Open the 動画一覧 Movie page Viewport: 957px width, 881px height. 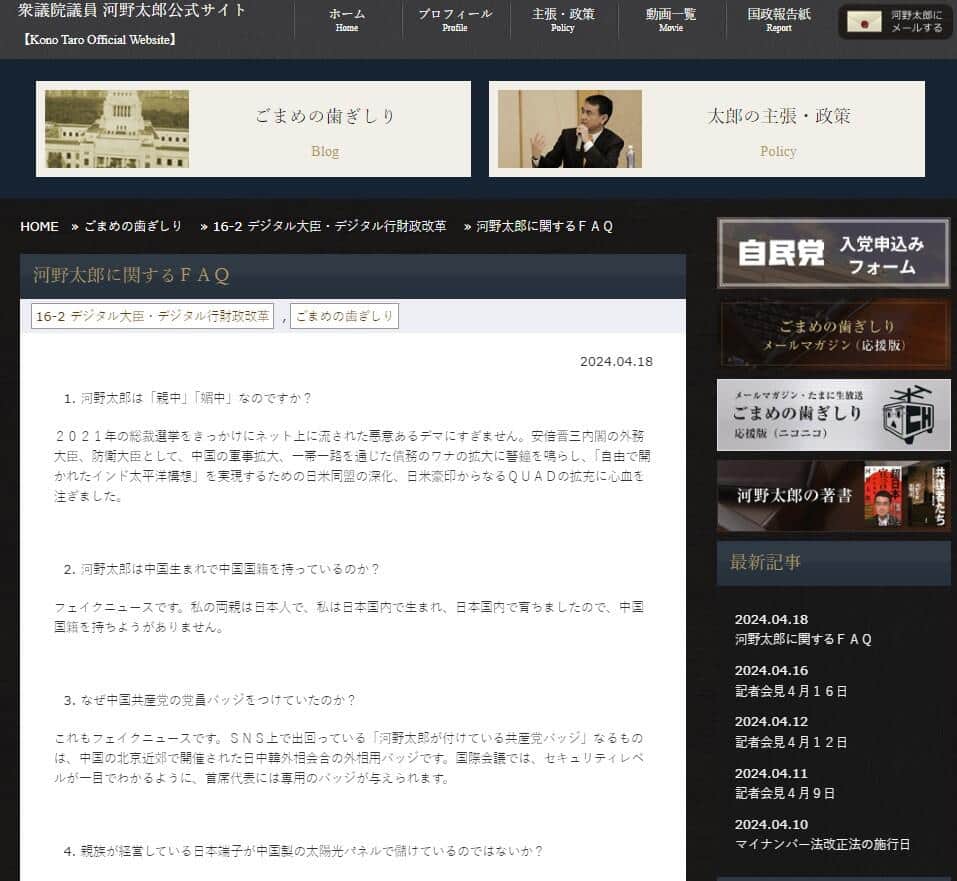pos(670,22)
